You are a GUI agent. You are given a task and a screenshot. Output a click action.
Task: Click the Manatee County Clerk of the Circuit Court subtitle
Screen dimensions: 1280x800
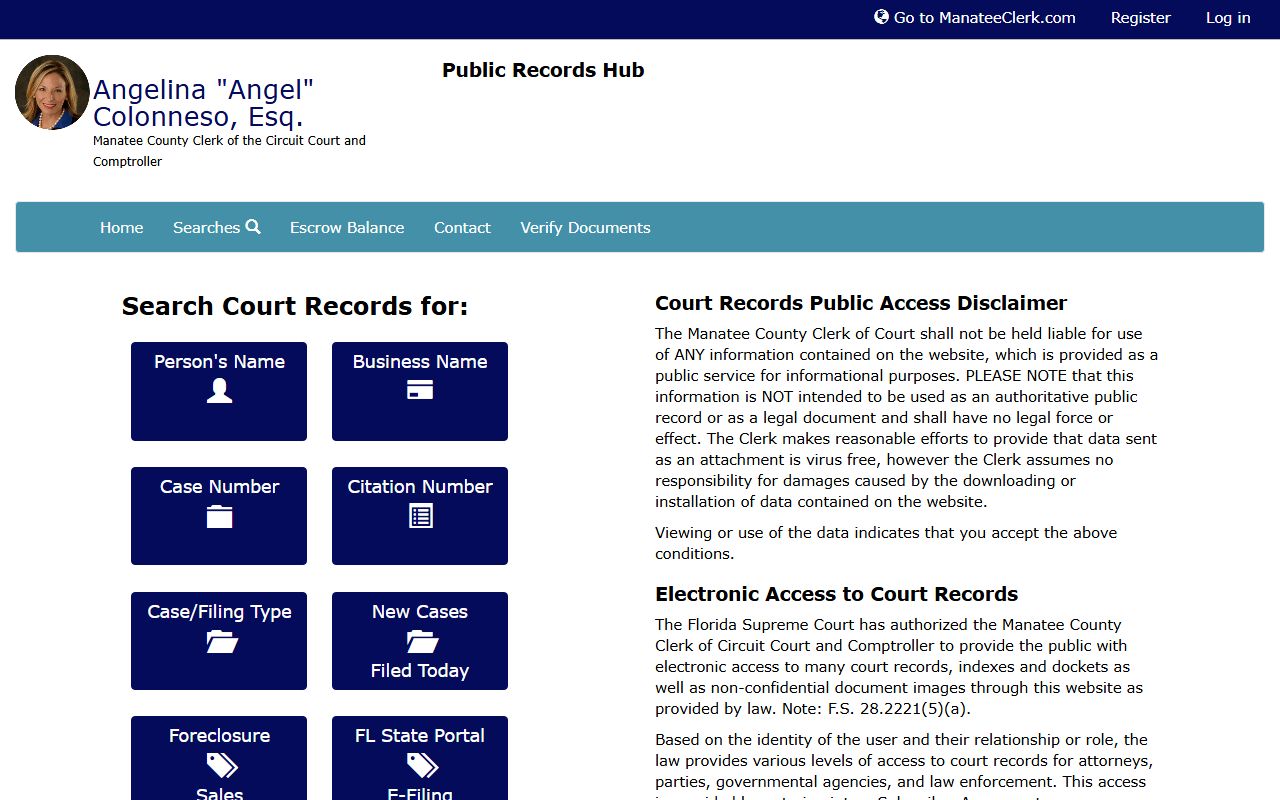229,151
